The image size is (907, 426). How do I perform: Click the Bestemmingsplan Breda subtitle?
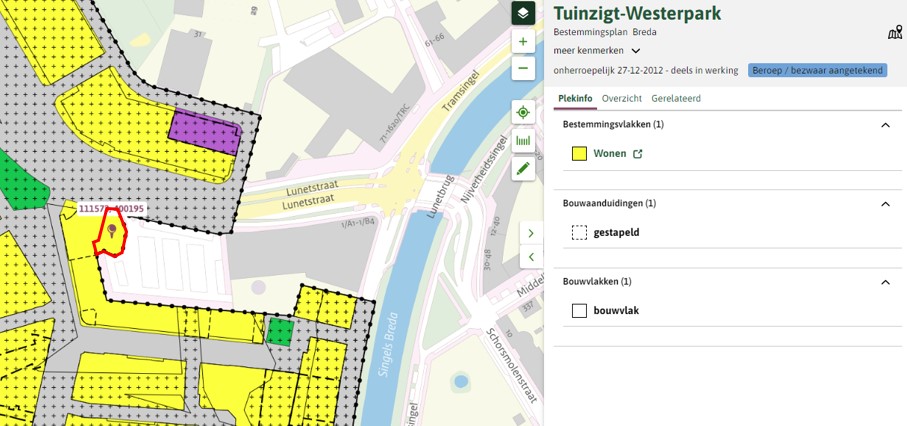point(605,32)
